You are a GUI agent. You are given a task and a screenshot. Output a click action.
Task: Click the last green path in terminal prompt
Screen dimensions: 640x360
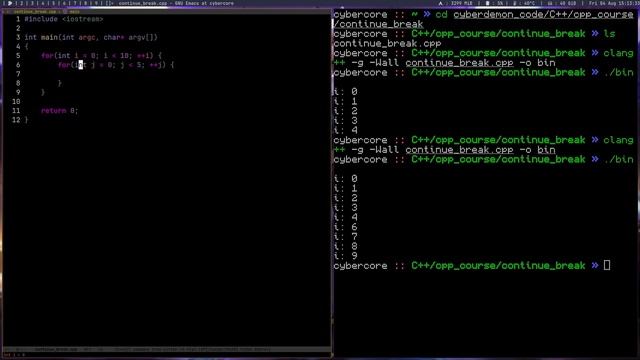coord(498,266)
